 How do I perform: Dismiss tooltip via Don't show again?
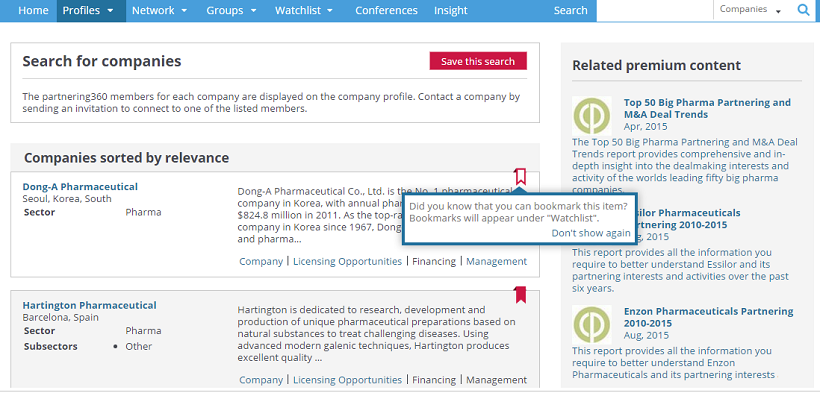[591, 233]
